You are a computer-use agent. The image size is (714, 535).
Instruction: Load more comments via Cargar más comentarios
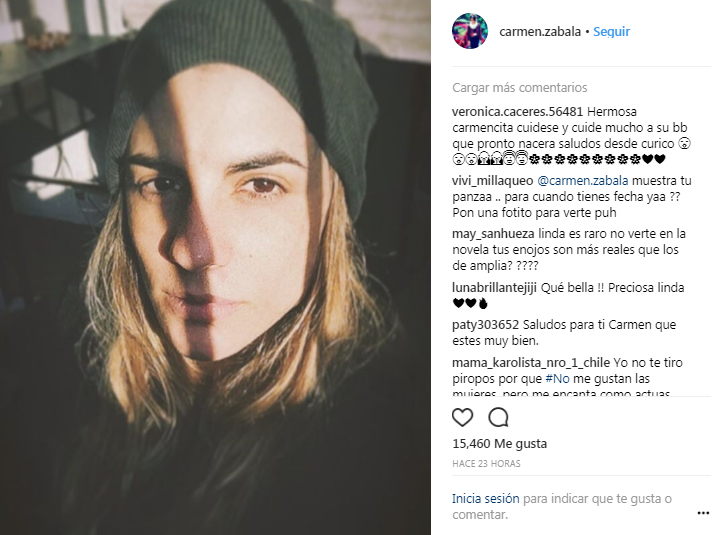[x=520, y=87]
